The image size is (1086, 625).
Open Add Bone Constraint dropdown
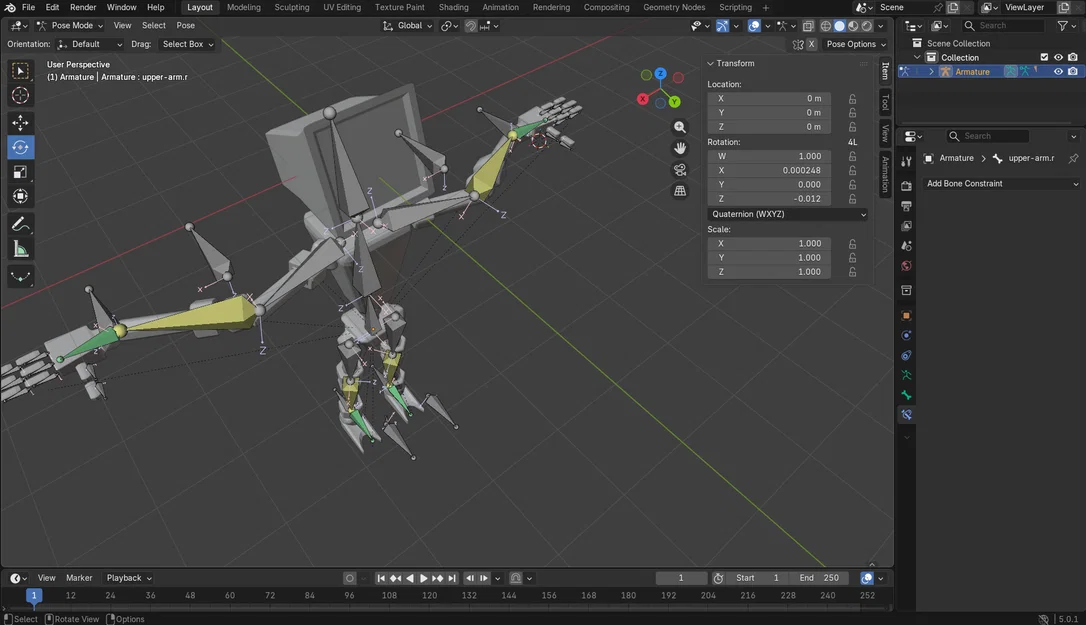pyautogui.click(x=1002, y=184)
